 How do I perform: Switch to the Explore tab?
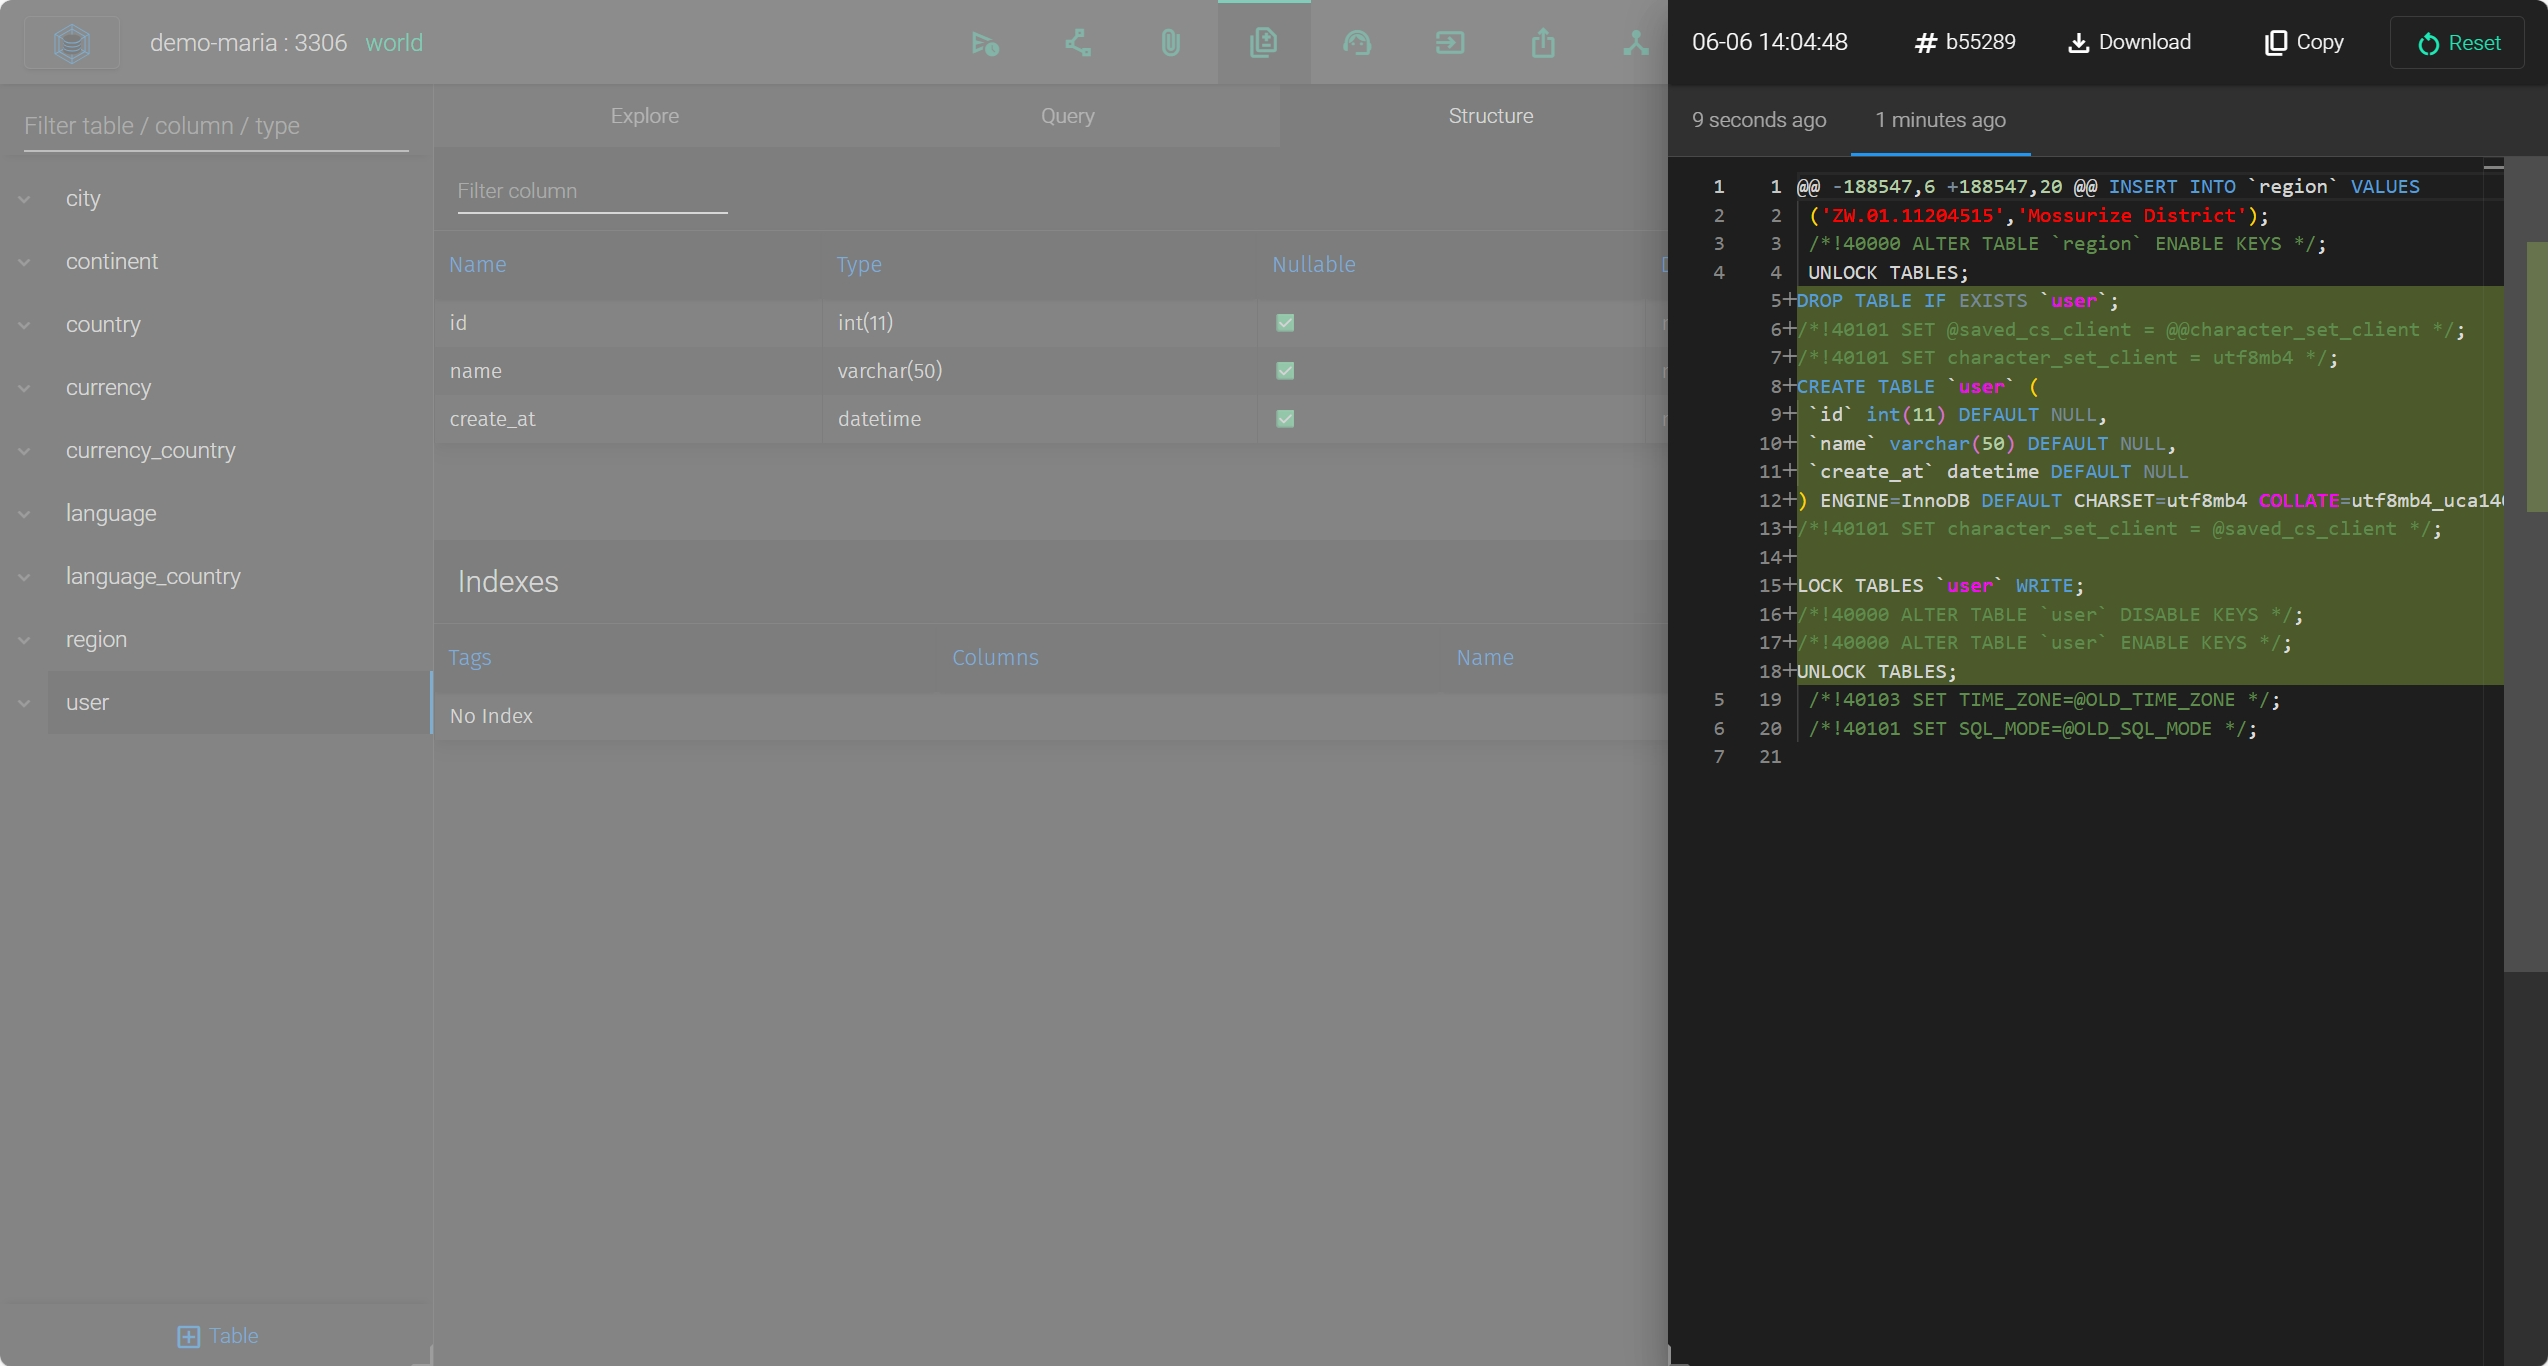(x=644, y=116)
